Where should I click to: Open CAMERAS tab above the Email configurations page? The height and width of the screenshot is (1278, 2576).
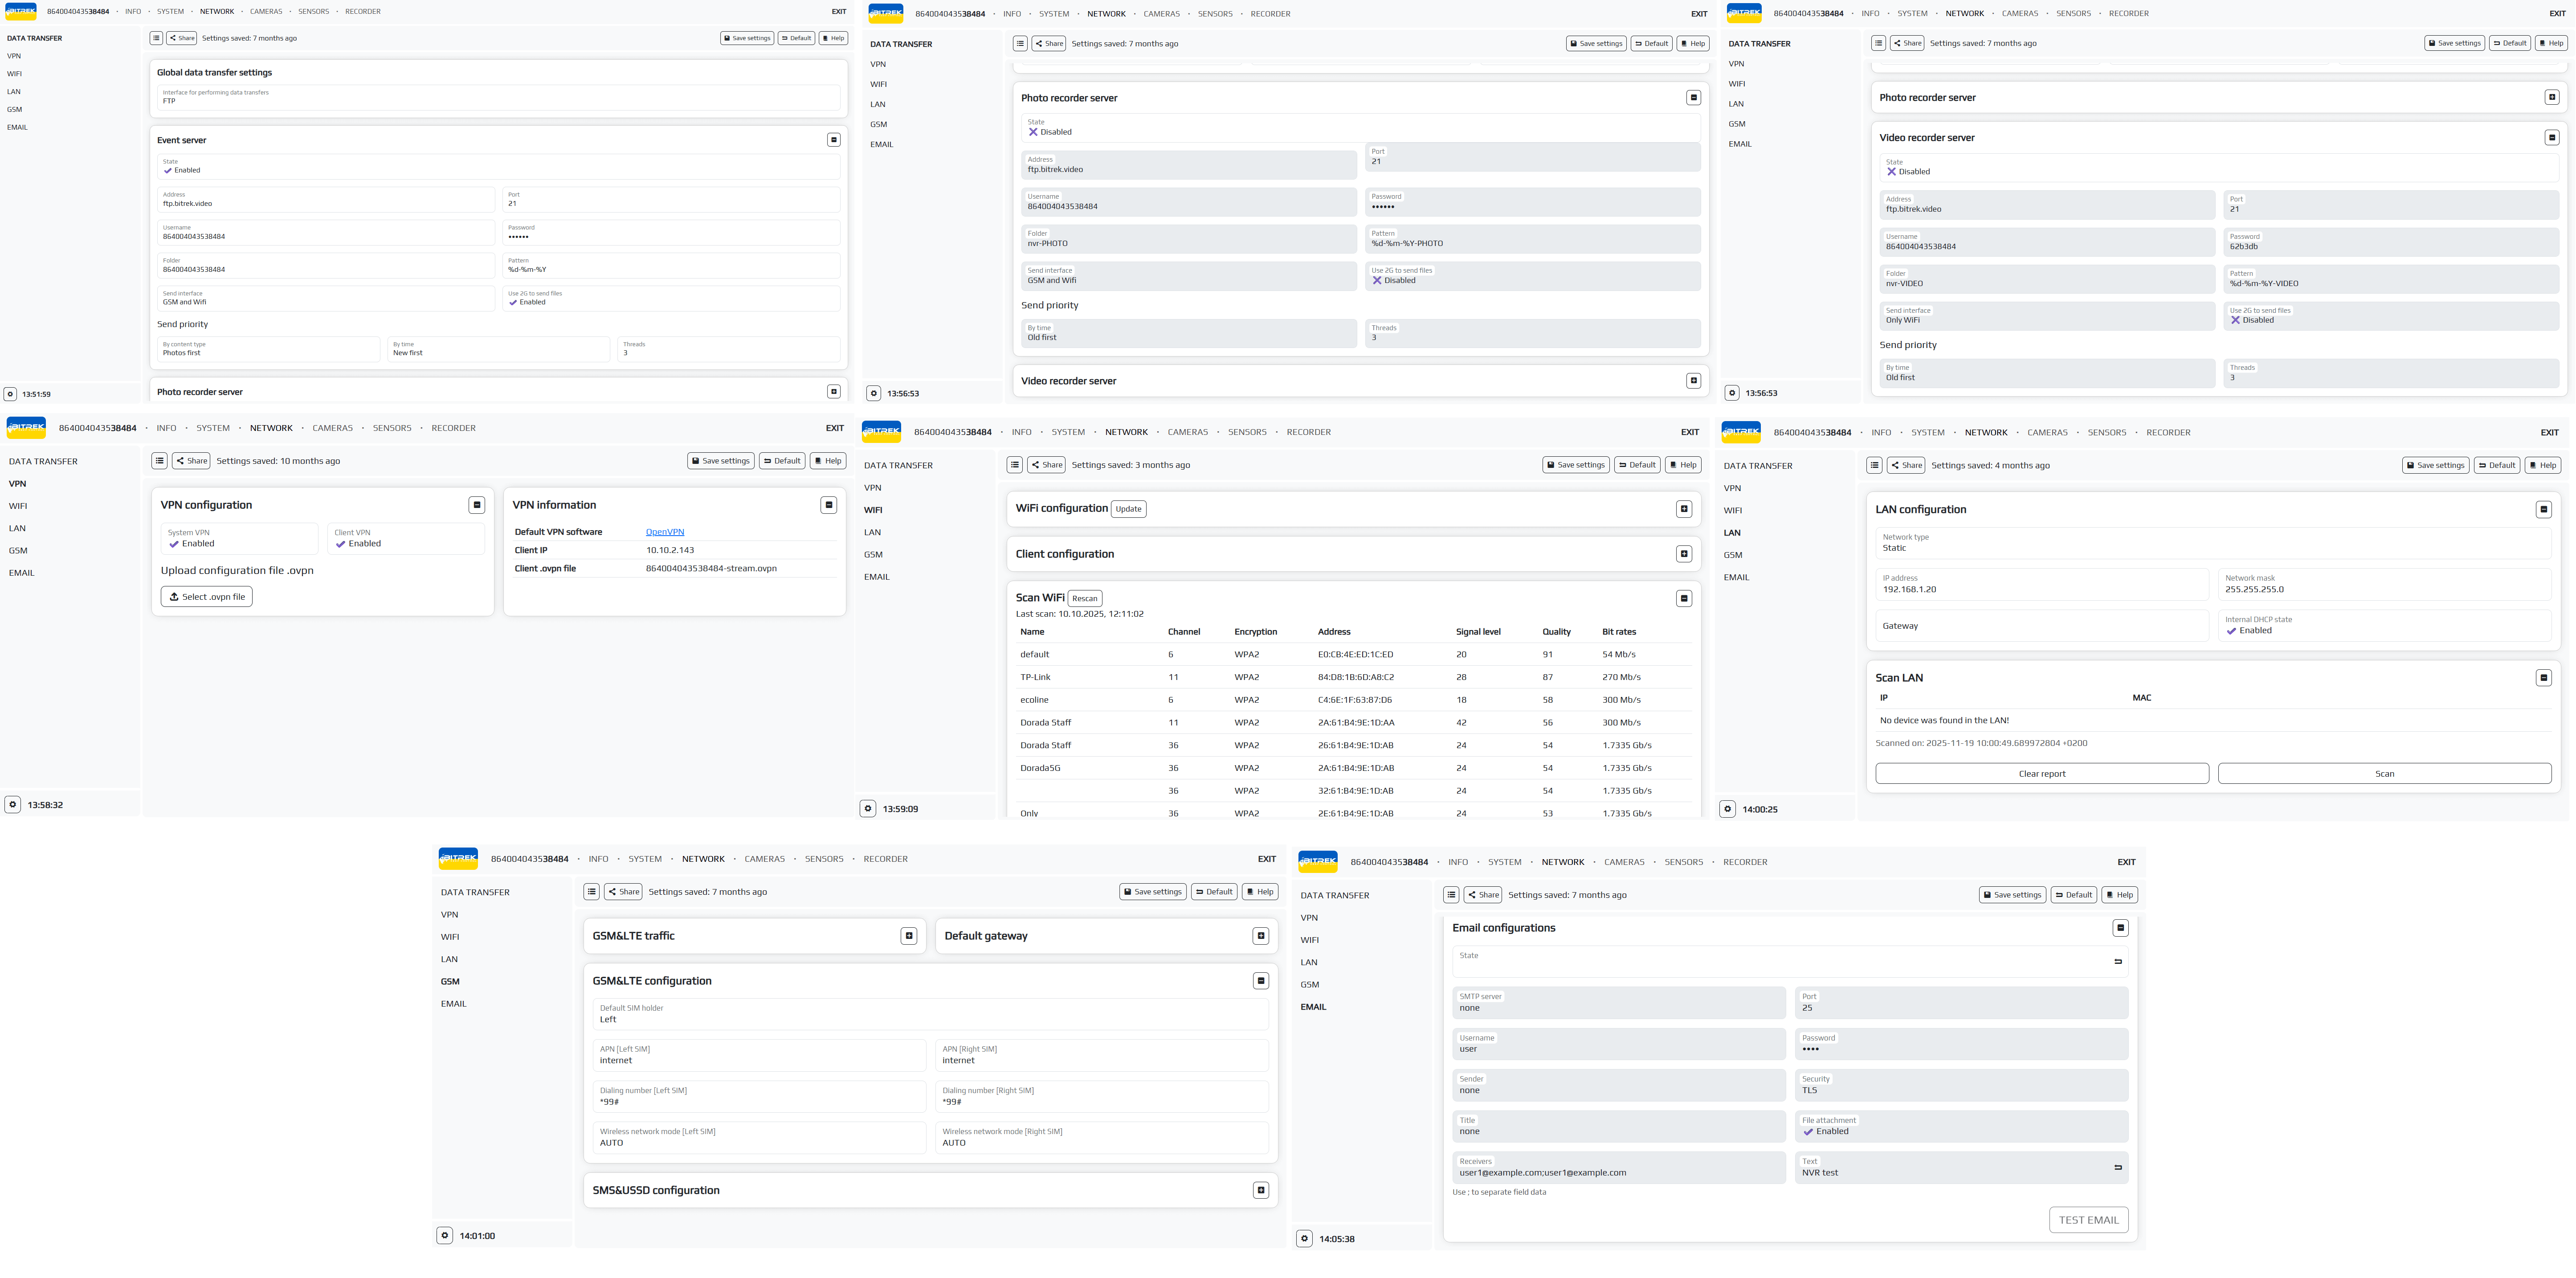click(1624, 862)
